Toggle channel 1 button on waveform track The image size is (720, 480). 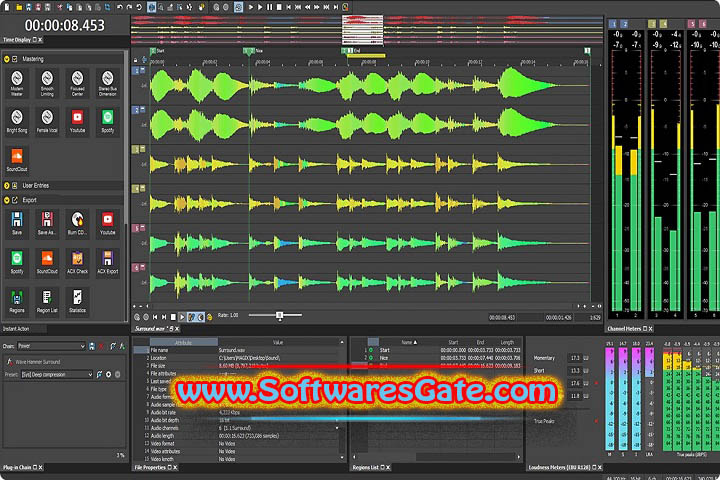pos(136,70)
